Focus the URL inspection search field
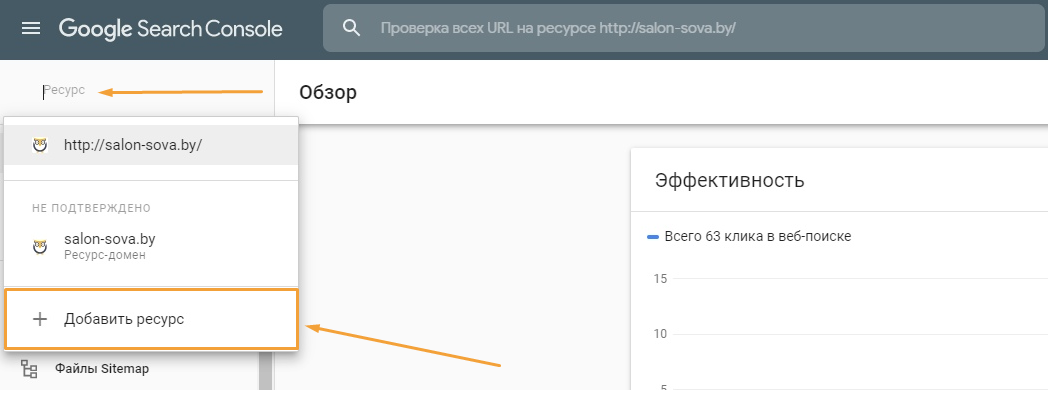The image size is (1048, 402). (685, 28)
